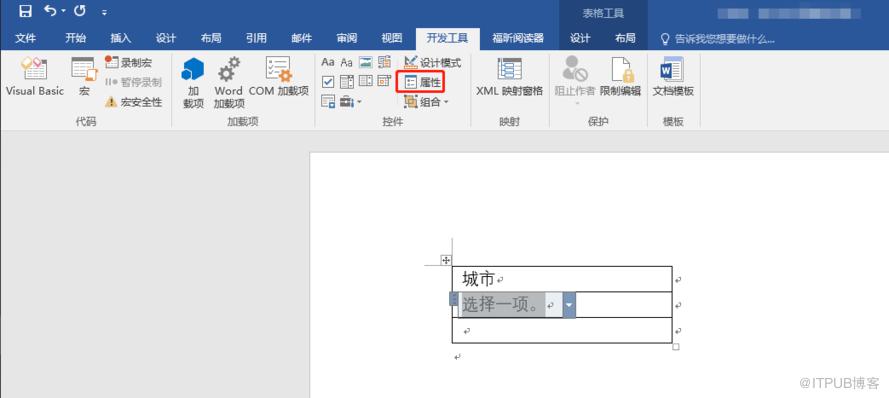Expand the 组合 (Group) dropdown
This screenshot has width=889, height=398.
[426, 102]
